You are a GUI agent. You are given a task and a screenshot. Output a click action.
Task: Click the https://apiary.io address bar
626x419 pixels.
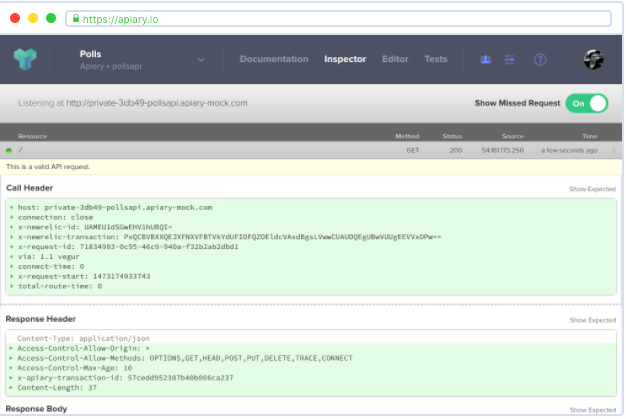(x=338, y=19)
